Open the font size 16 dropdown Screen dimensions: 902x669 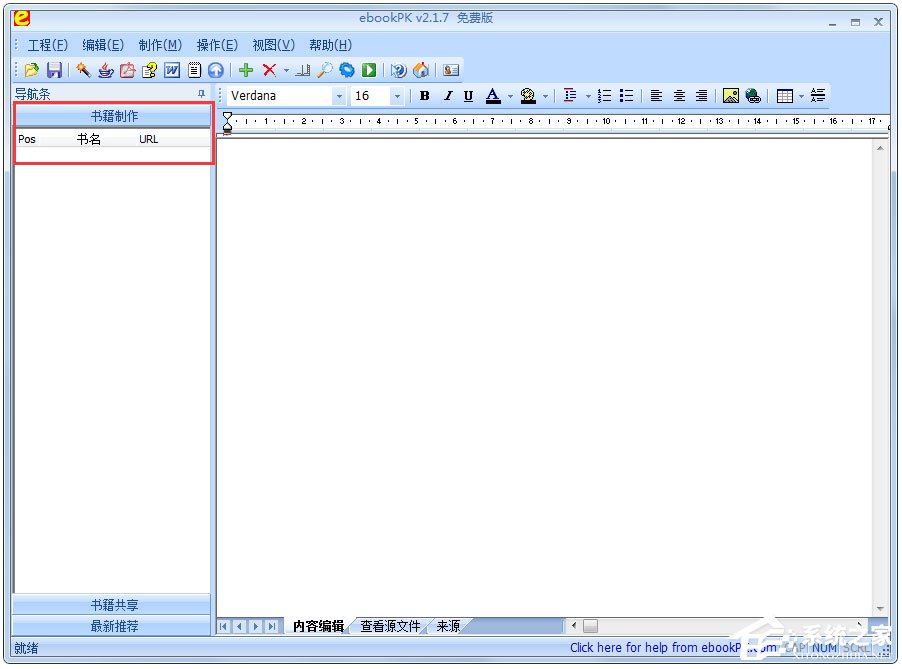(x=397, y=96)
